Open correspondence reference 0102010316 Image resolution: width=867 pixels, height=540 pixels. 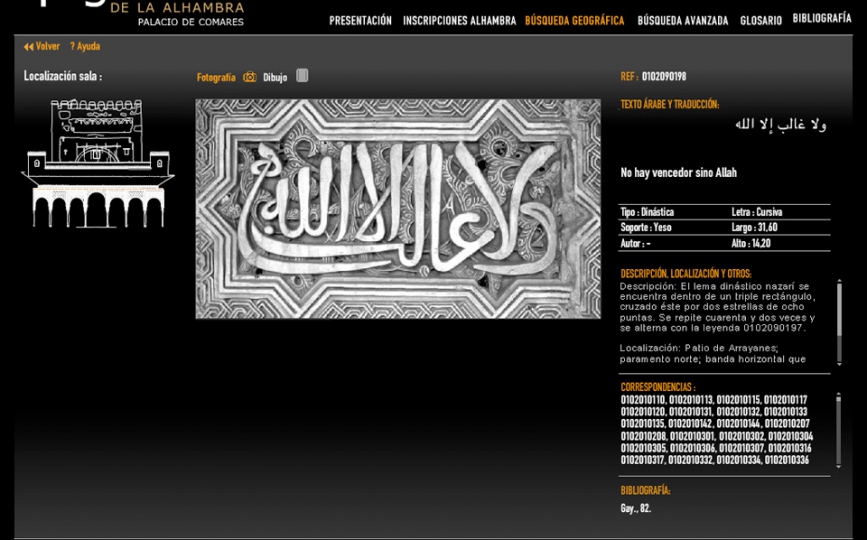click(x=790, y=448)
